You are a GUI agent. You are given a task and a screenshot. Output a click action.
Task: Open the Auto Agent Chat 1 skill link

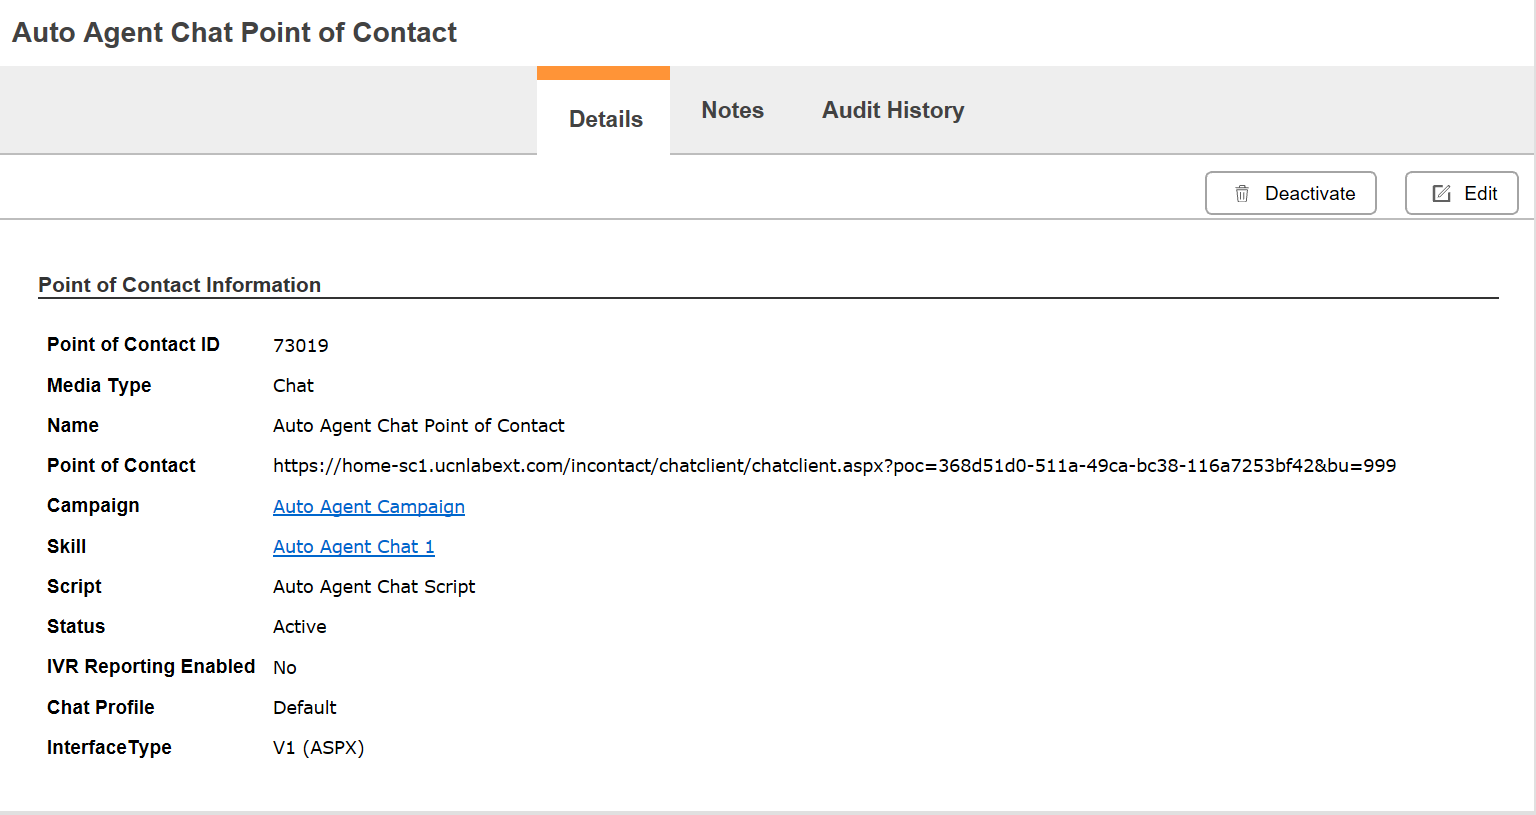(354, 546)
